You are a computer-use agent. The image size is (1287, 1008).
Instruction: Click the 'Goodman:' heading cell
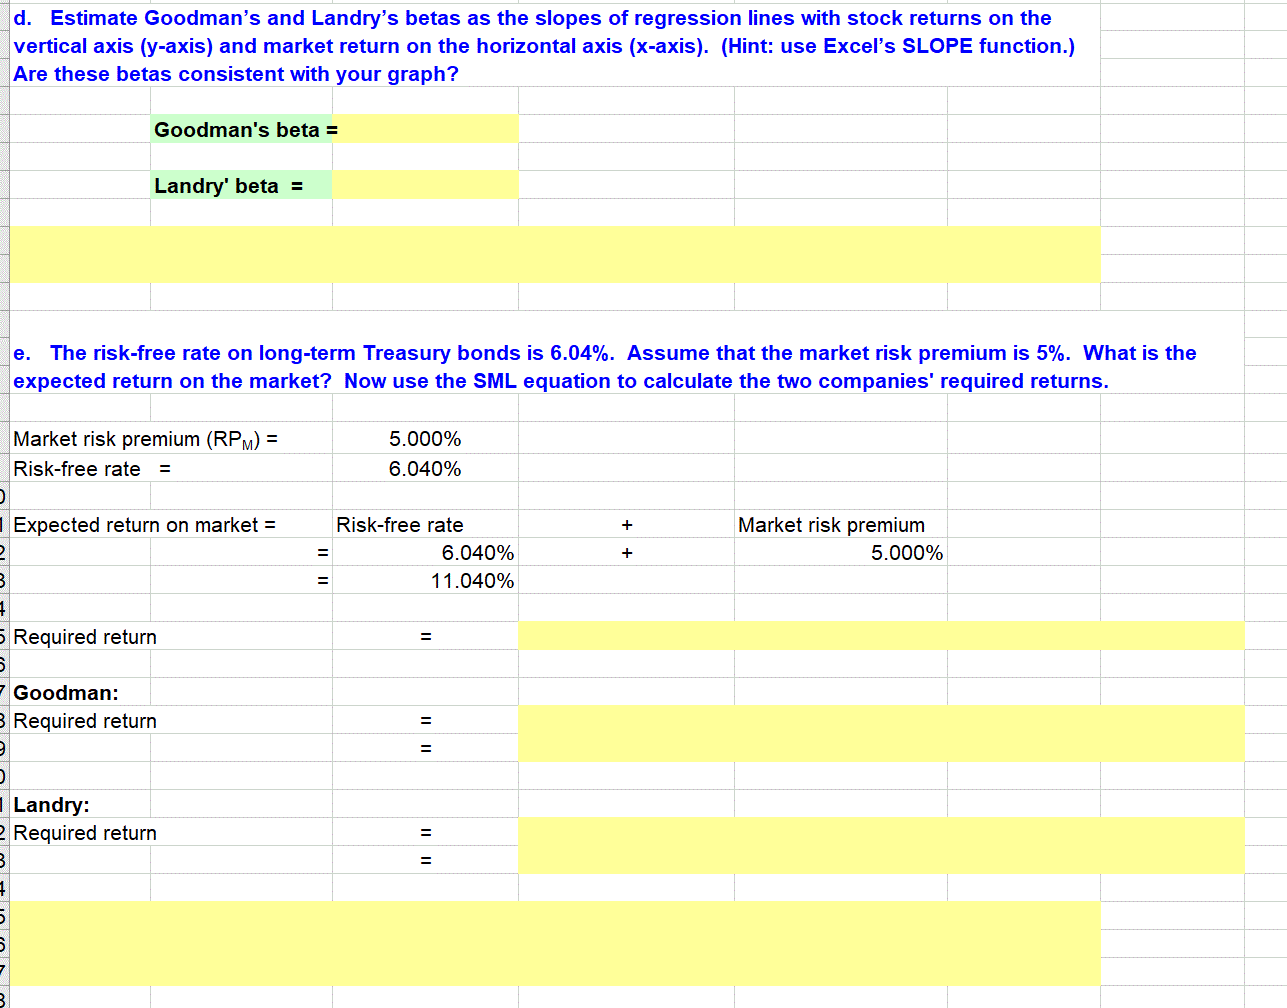(x=66, y=693)
